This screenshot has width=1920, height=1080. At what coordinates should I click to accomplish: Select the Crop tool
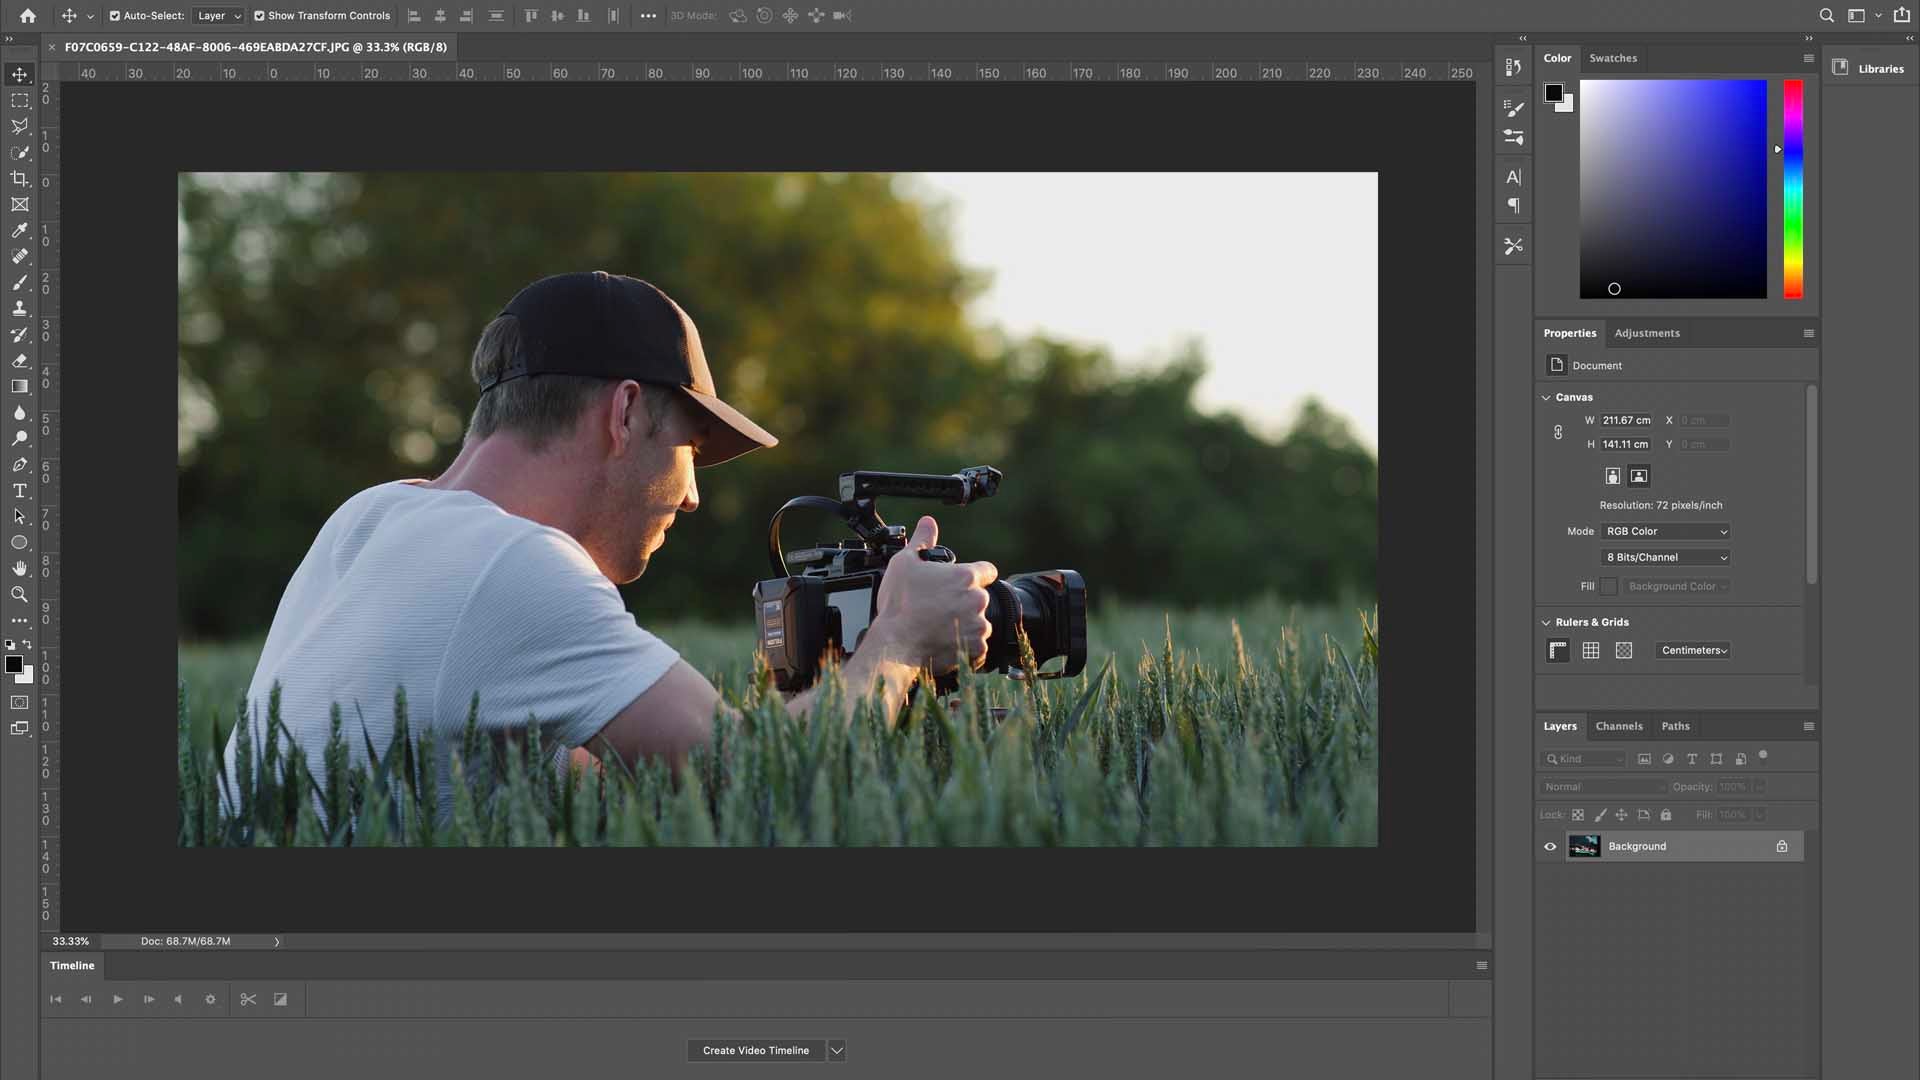(20, 179)
